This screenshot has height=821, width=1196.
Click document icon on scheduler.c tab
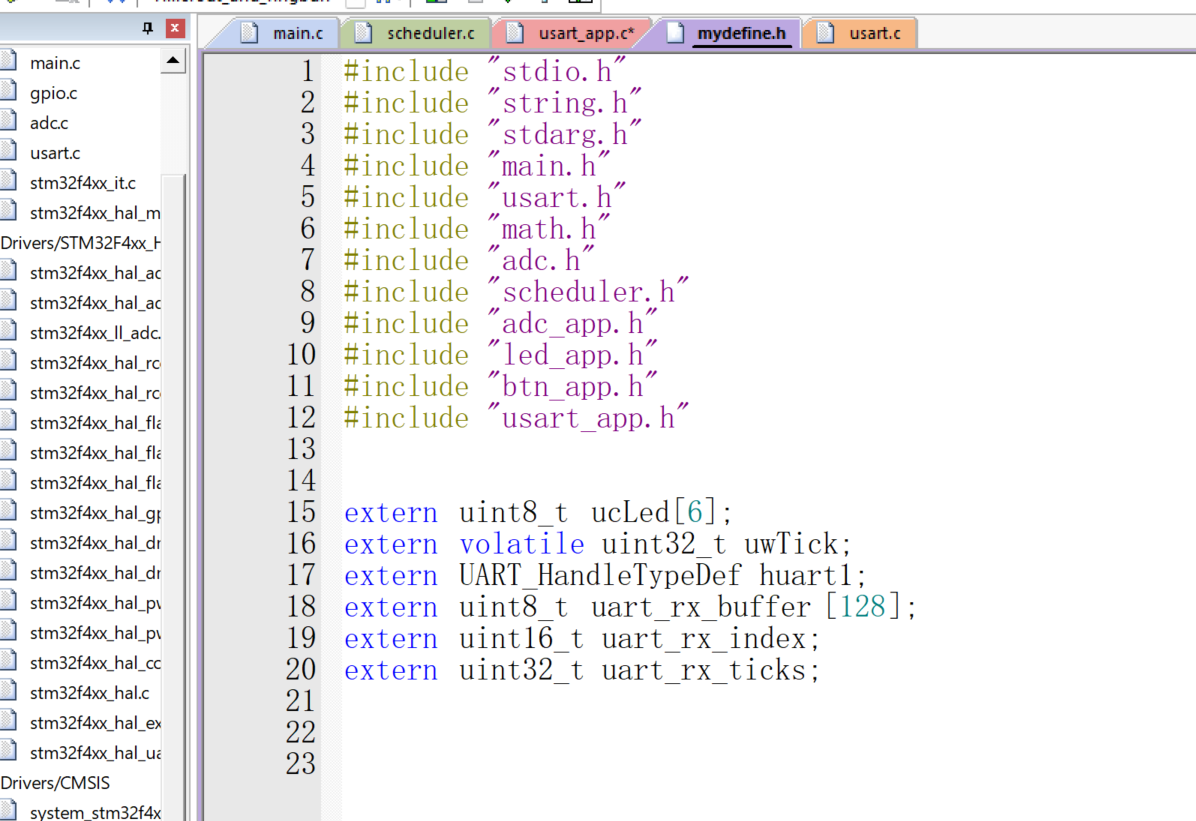point(363,33)
